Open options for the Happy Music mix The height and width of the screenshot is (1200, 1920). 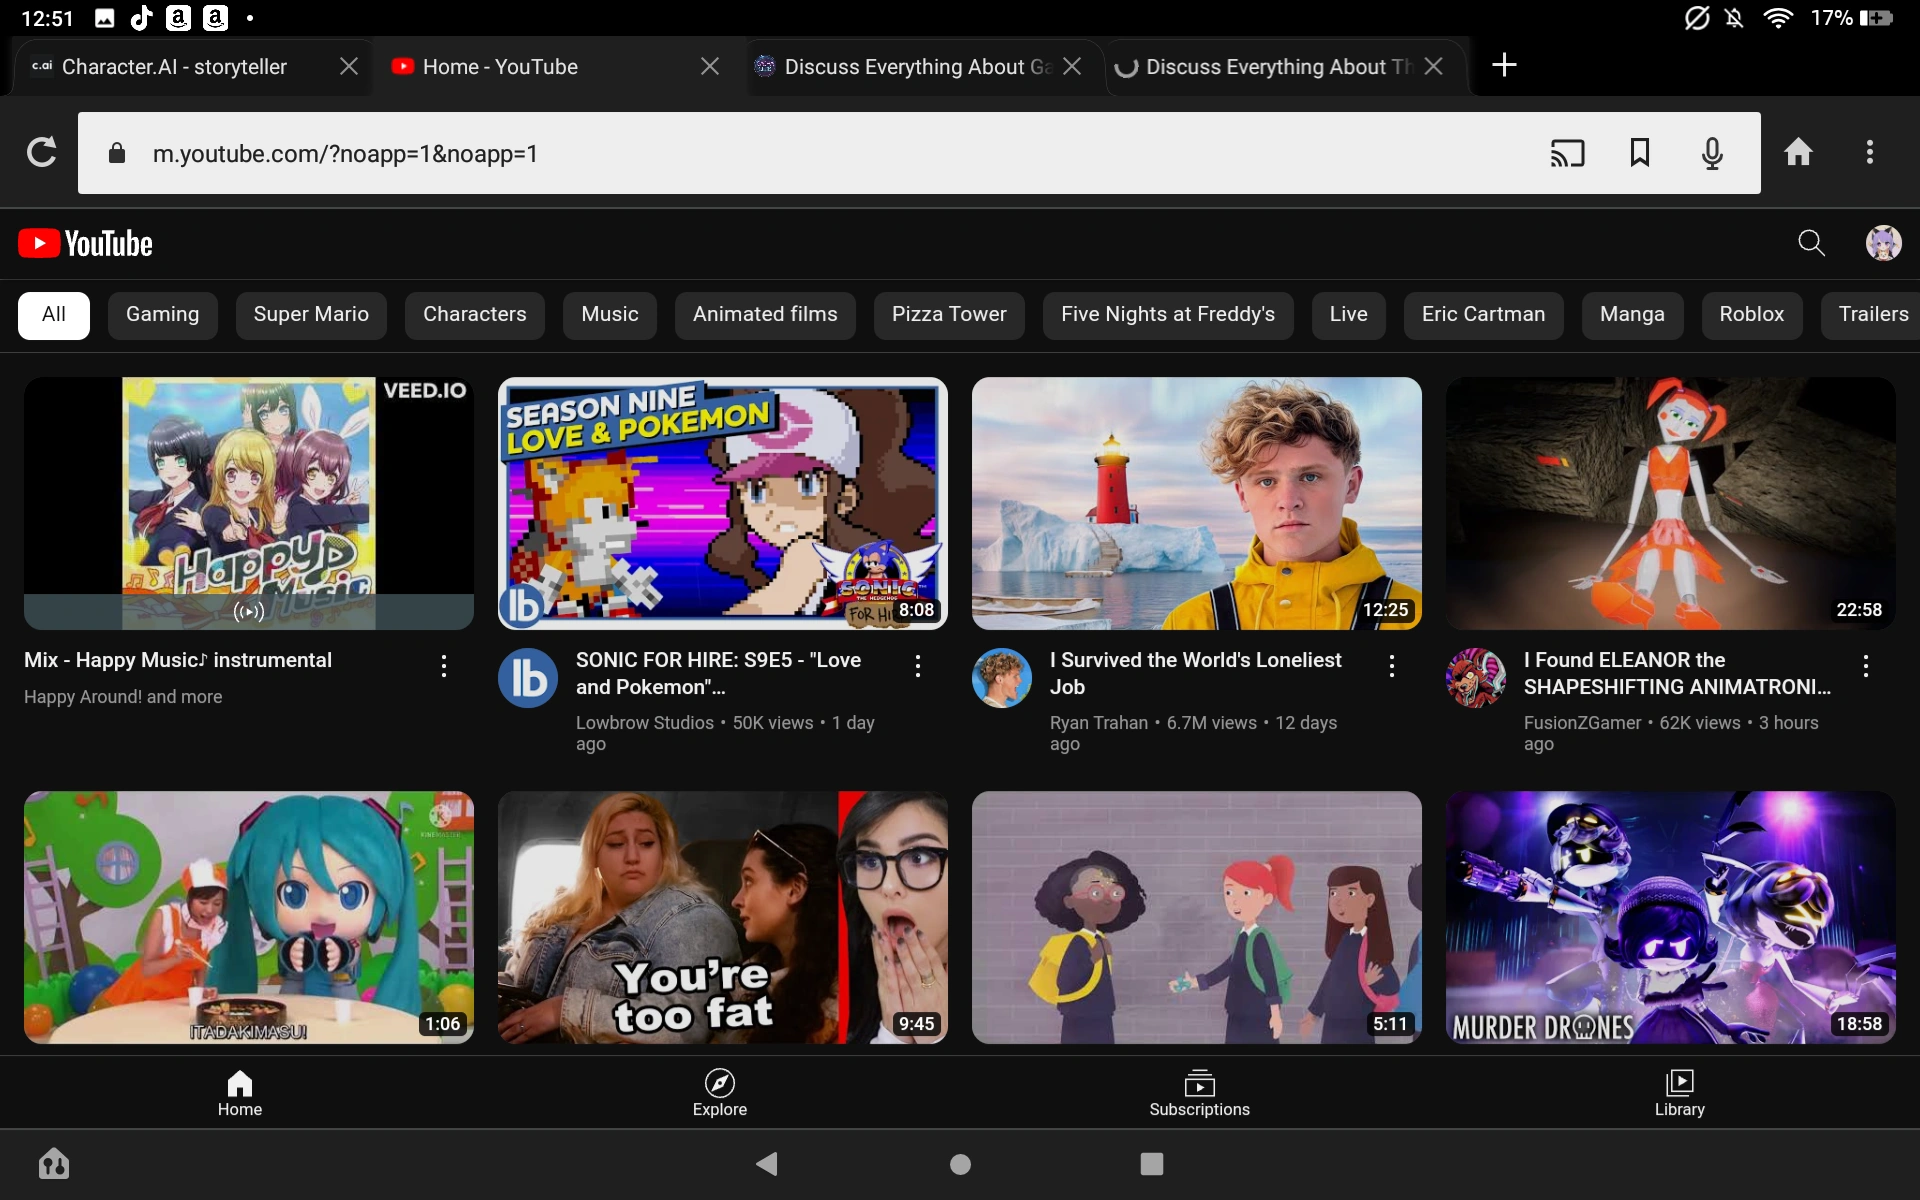point(443,665)
